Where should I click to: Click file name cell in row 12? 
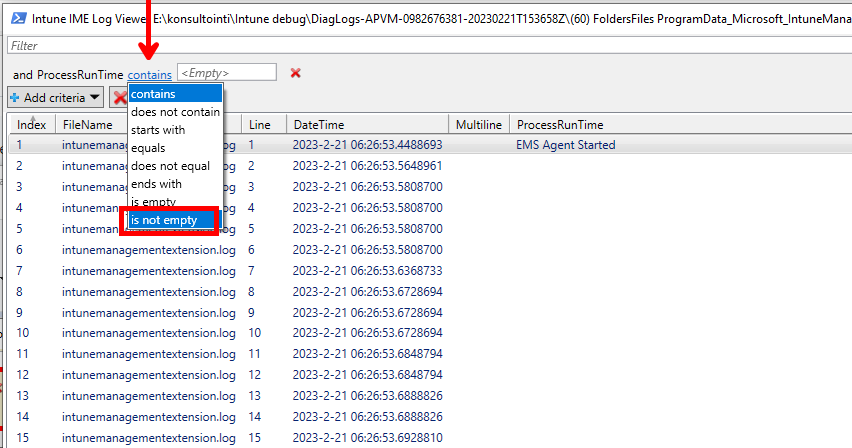[149, 375]
